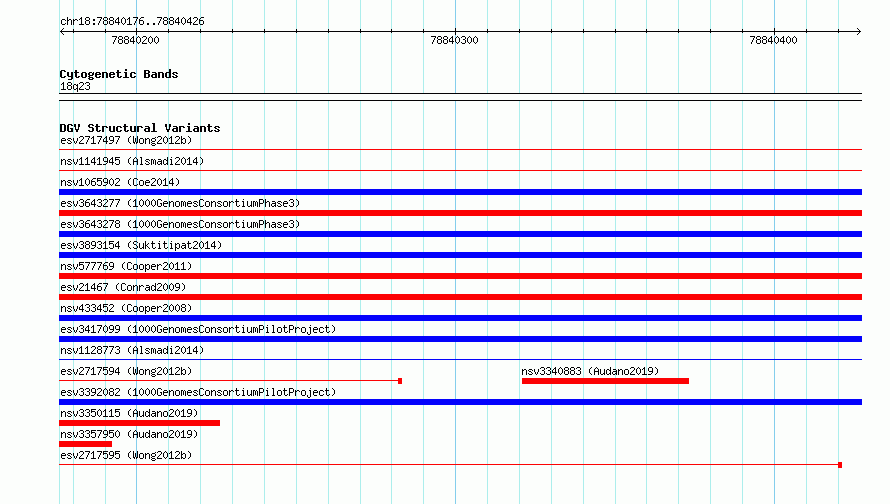Click nsv1128773 (Alsmadi2014) label
The height and width of the screenshot is (504, 890).
click(x=132, y=350)
